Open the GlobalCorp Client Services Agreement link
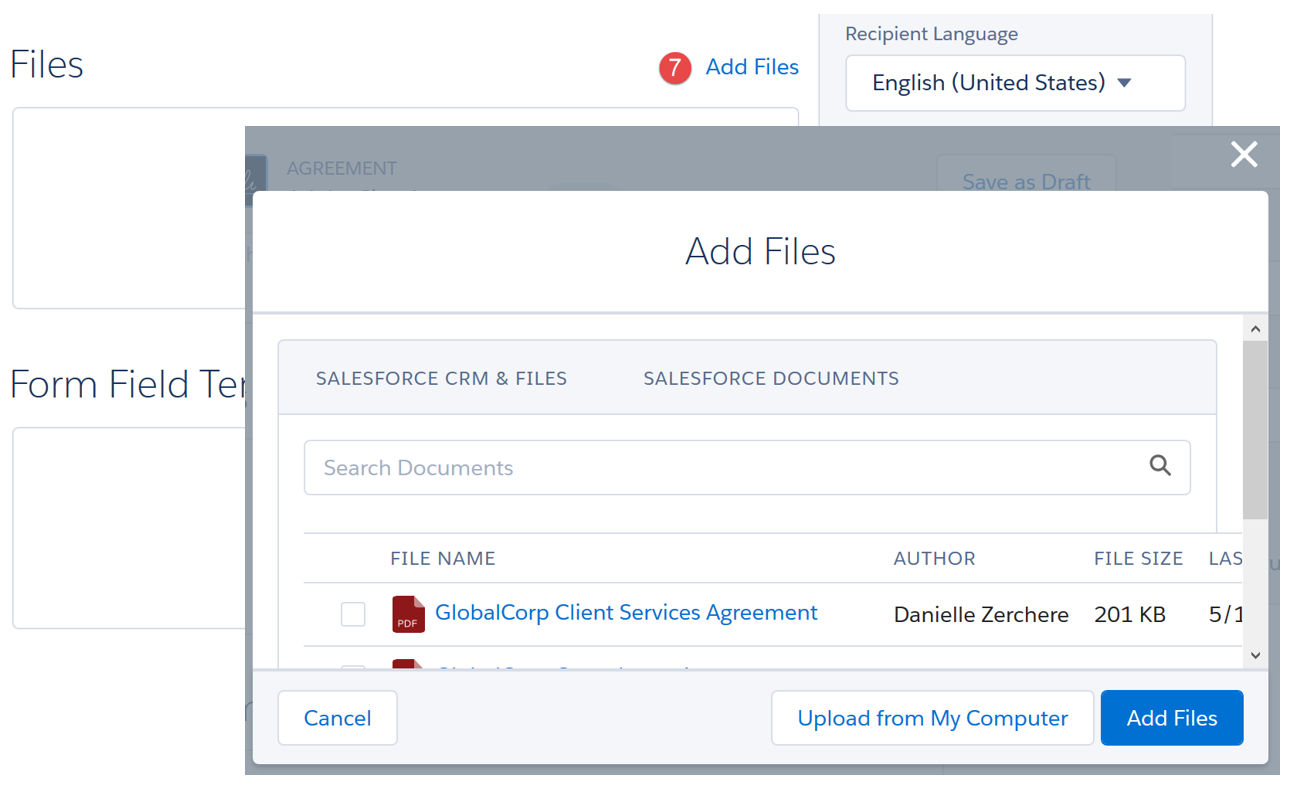 click(626, 613)
